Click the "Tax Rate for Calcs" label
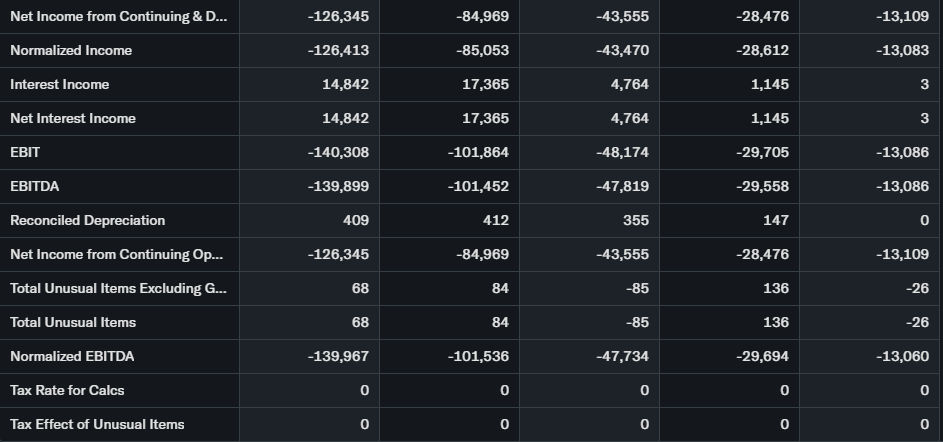Viewport: 943px width, 442px height. tap(67, 390)
